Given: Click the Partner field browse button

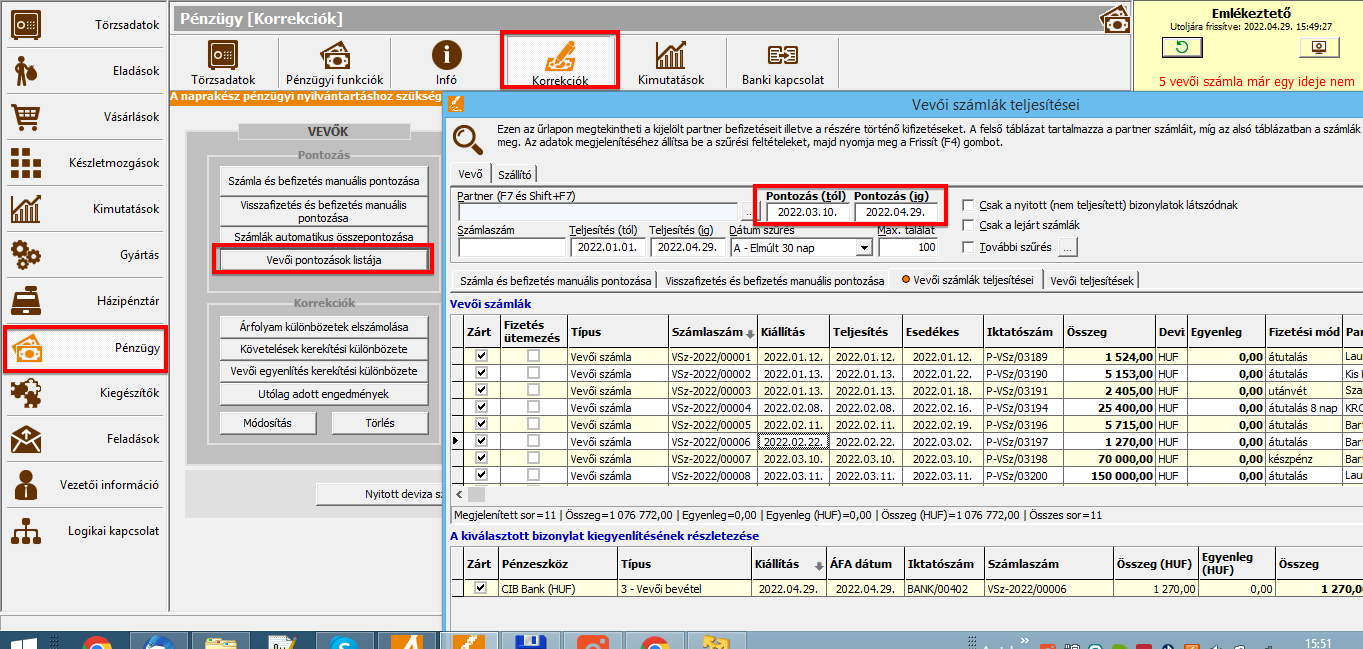Looking at the screenshot, I should coord(745,212).
